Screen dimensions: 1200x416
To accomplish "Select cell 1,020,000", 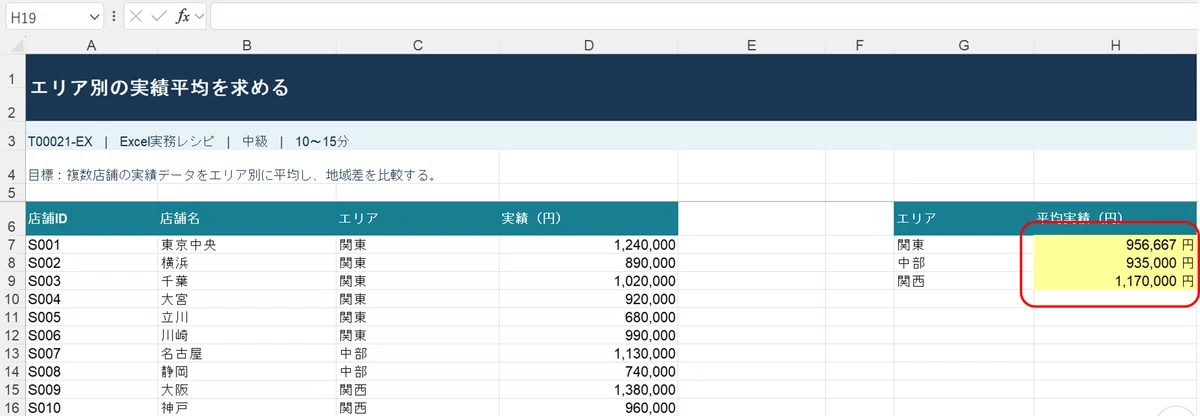I will tap(588, 280).
